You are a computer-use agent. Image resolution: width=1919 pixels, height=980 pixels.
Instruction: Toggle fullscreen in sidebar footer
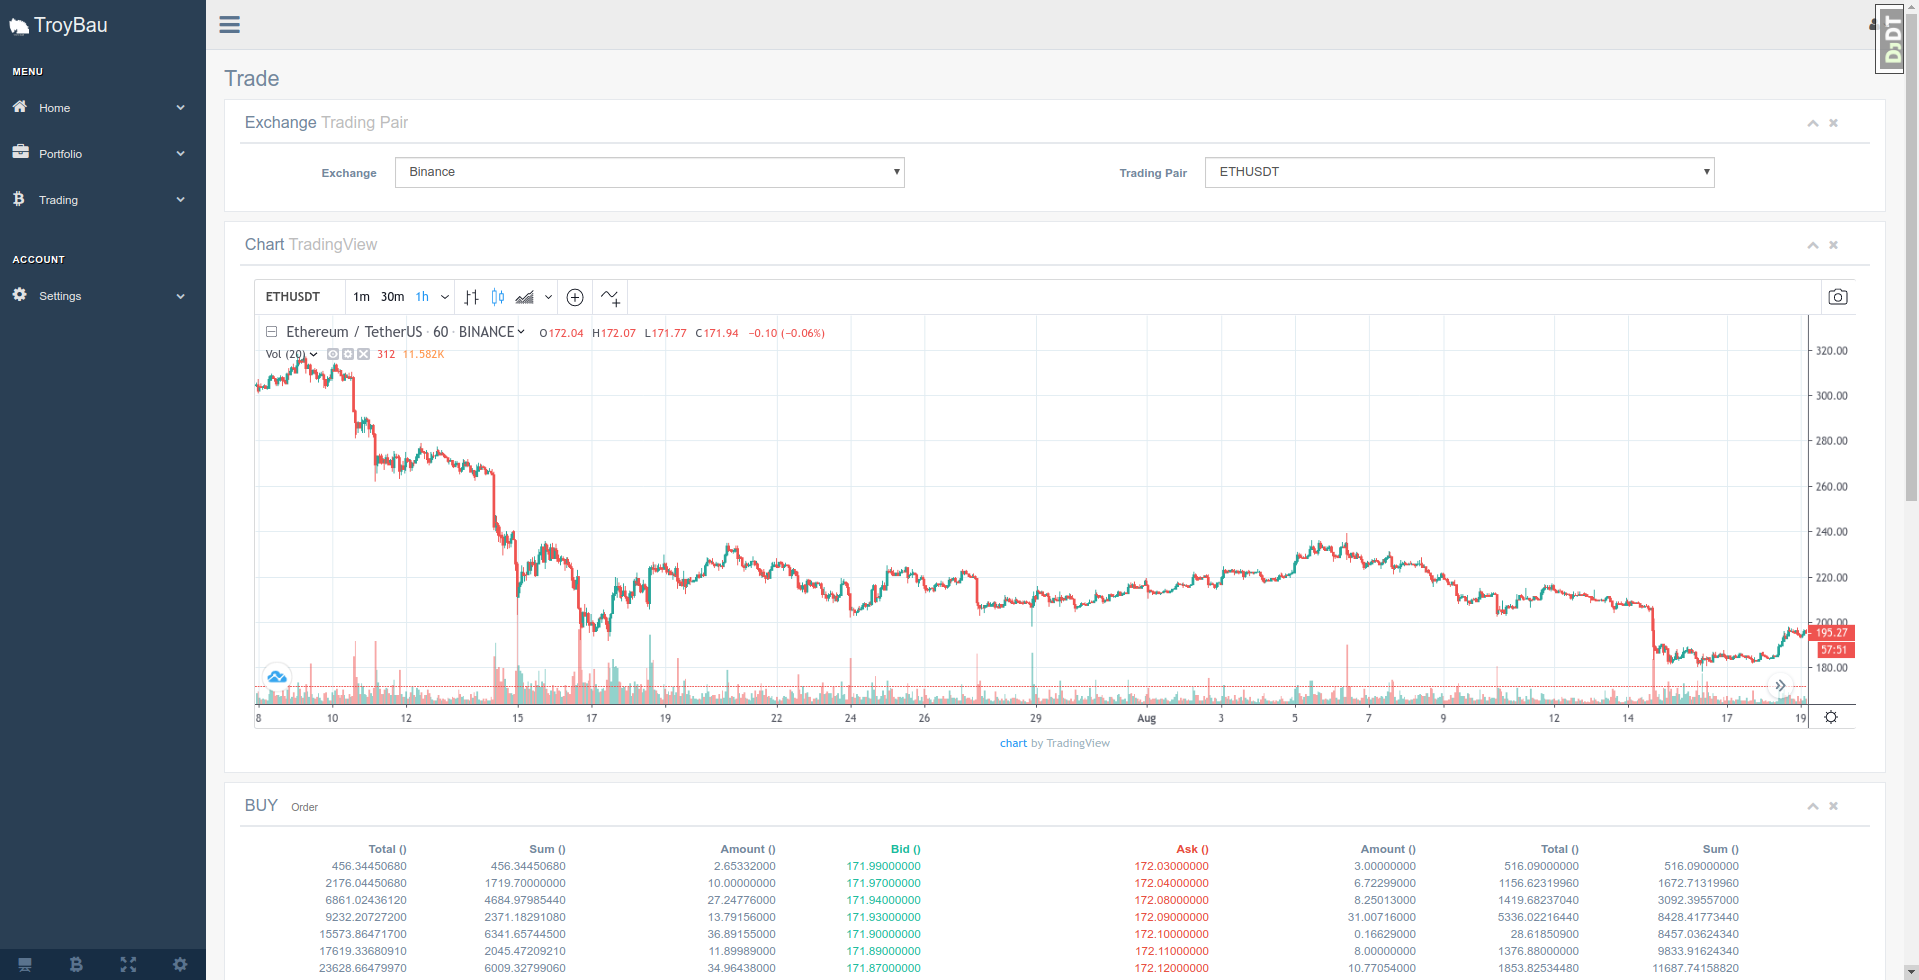click(x=128, y=965)
